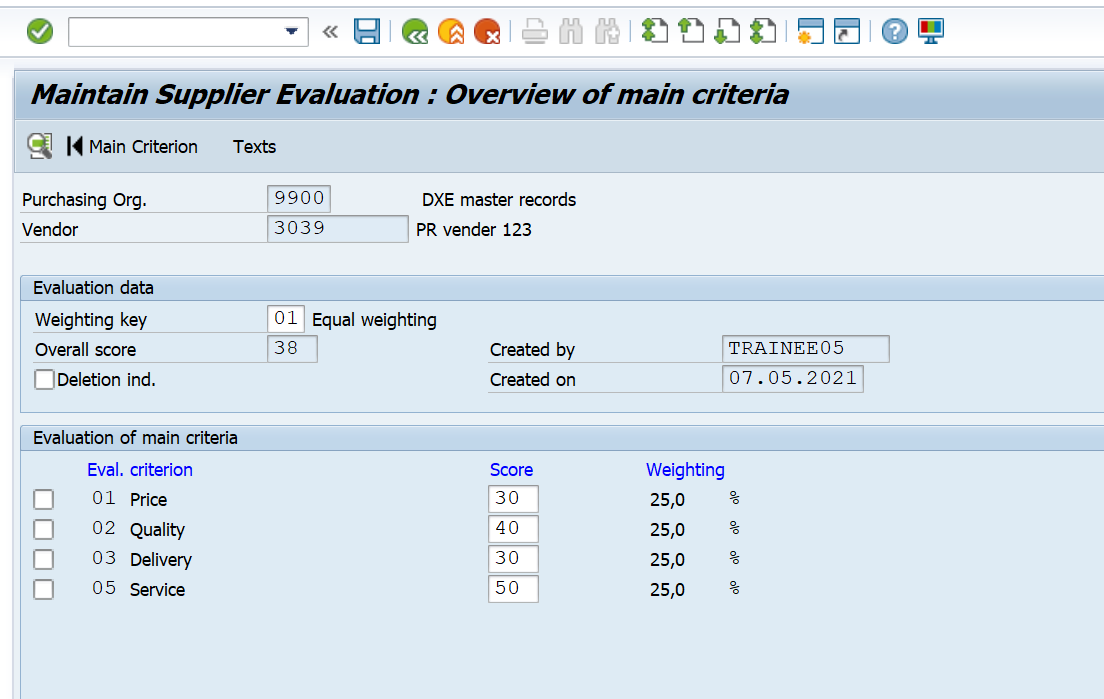Click the 'Service' criterion label
Image resolution: width=1104 pixels, height=699 pixels.
(x=157, y=590)
